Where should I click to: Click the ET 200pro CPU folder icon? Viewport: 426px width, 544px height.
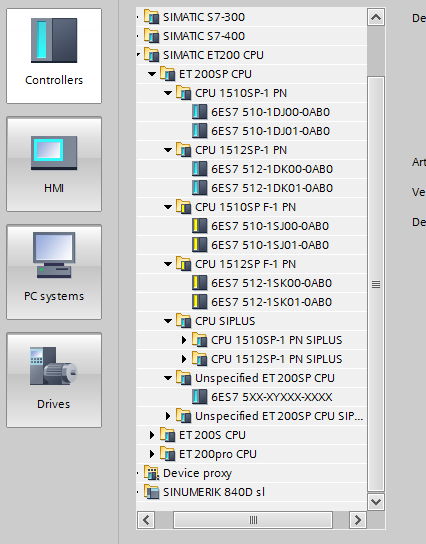click(x=168, y=454)
